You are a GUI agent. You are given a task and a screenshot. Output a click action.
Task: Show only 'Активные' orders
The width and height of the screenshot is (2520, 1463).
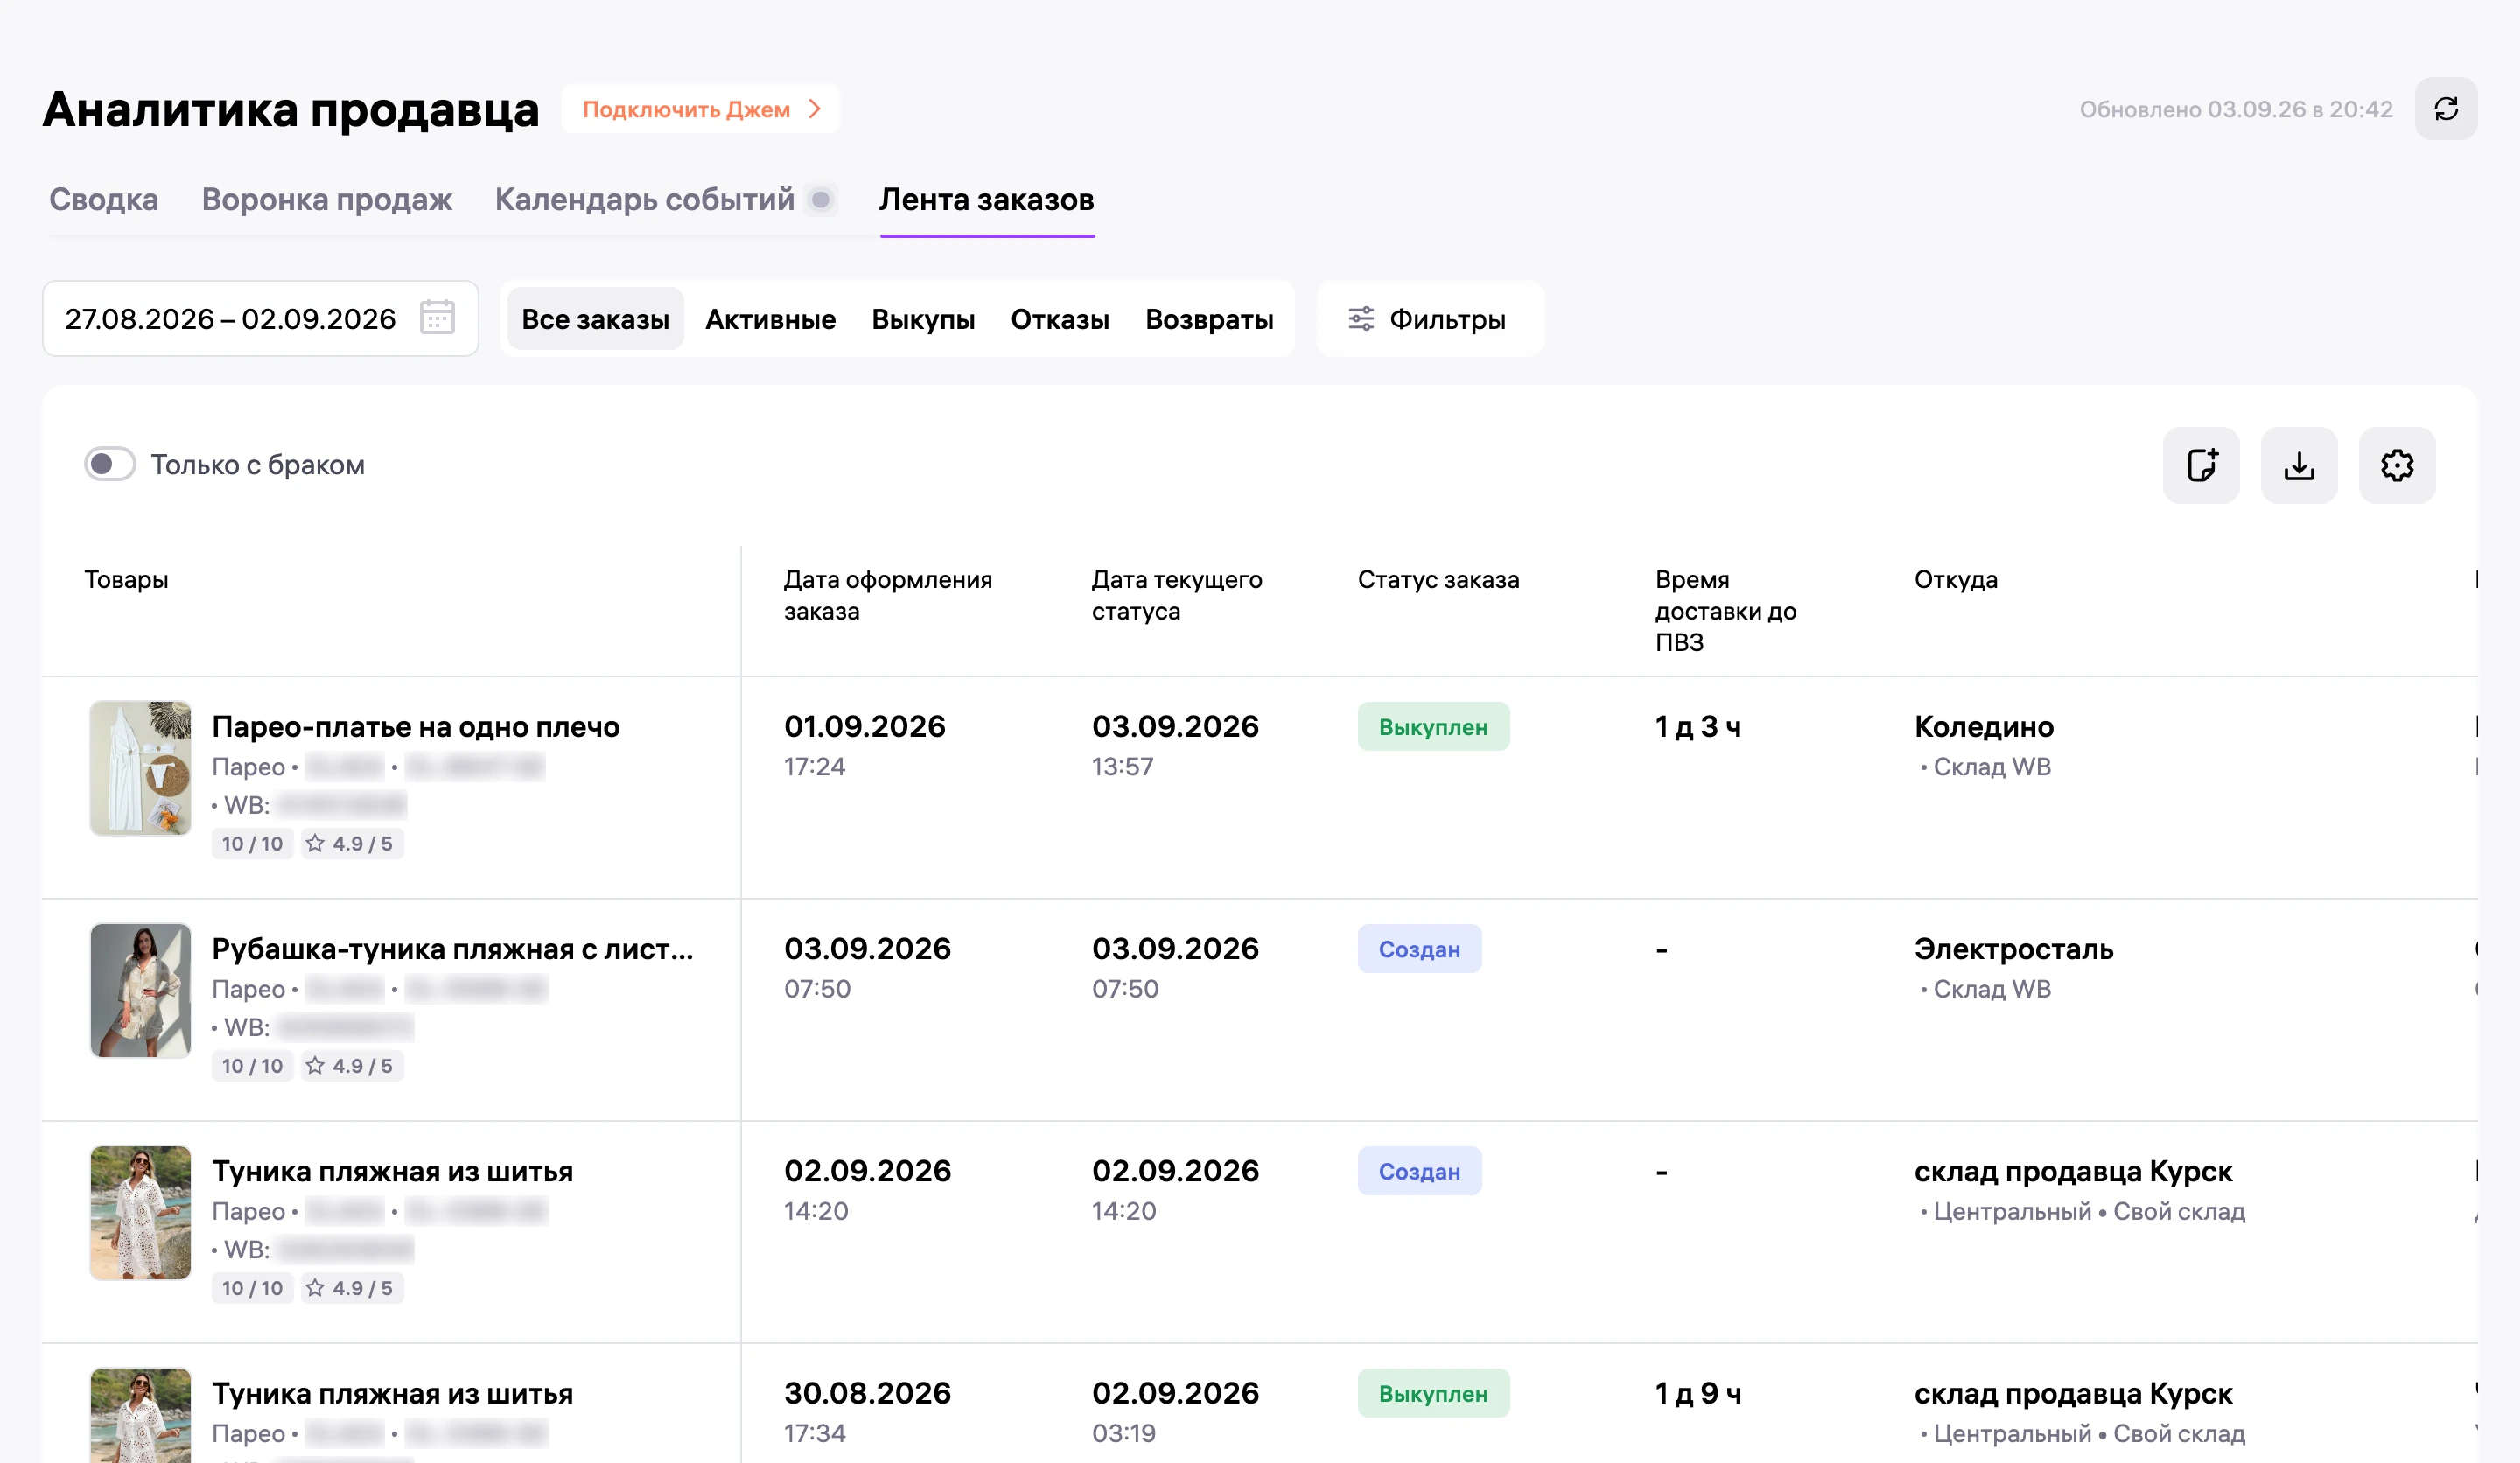(770, 319)
